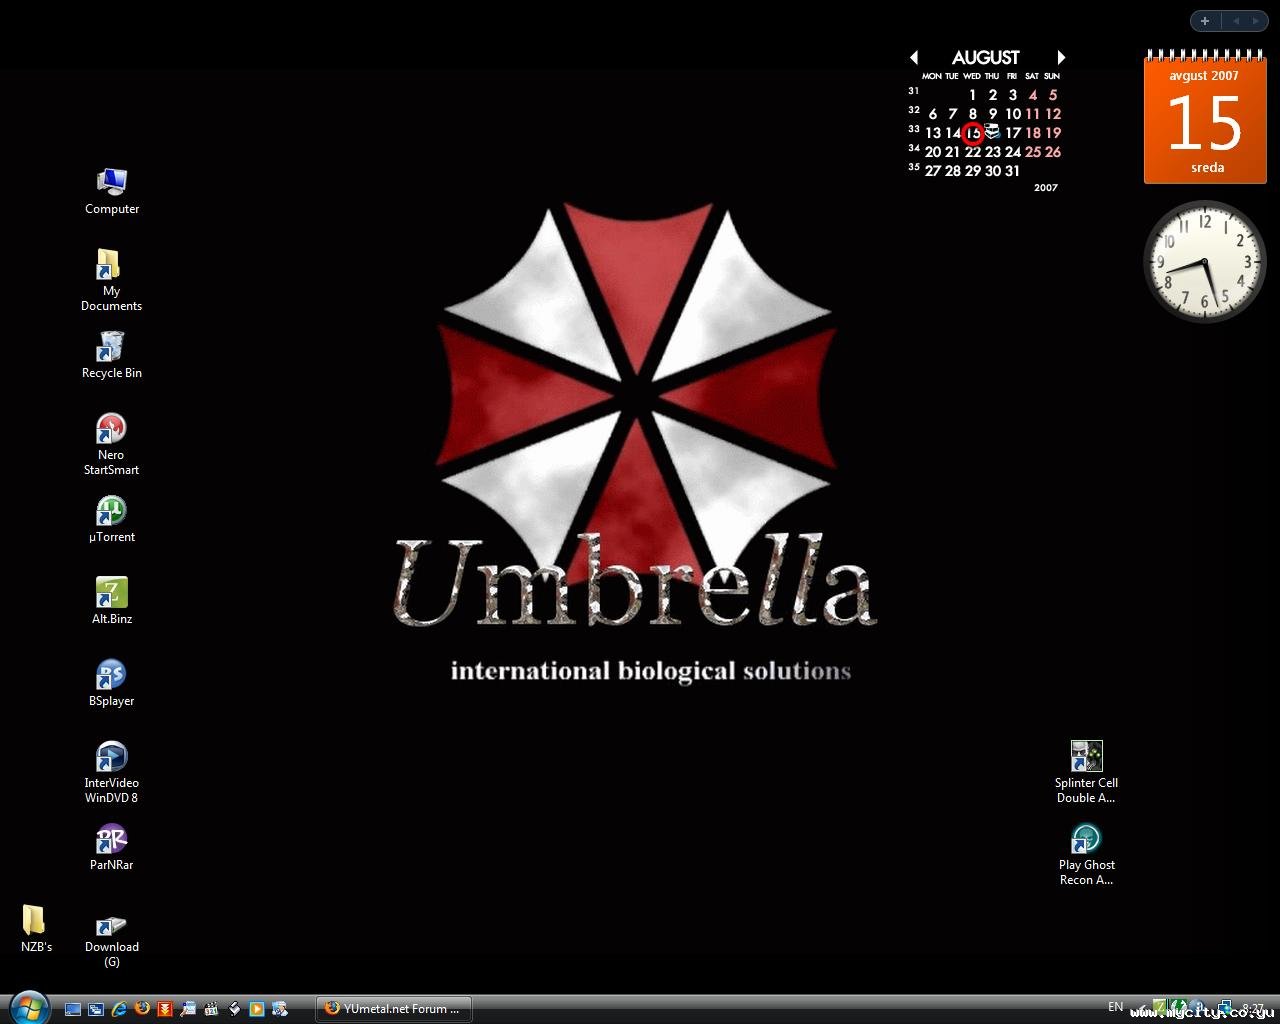Select the Computer desktop icon
1280x1024 pixels.
pyautogui.click(x=111, y=191)
